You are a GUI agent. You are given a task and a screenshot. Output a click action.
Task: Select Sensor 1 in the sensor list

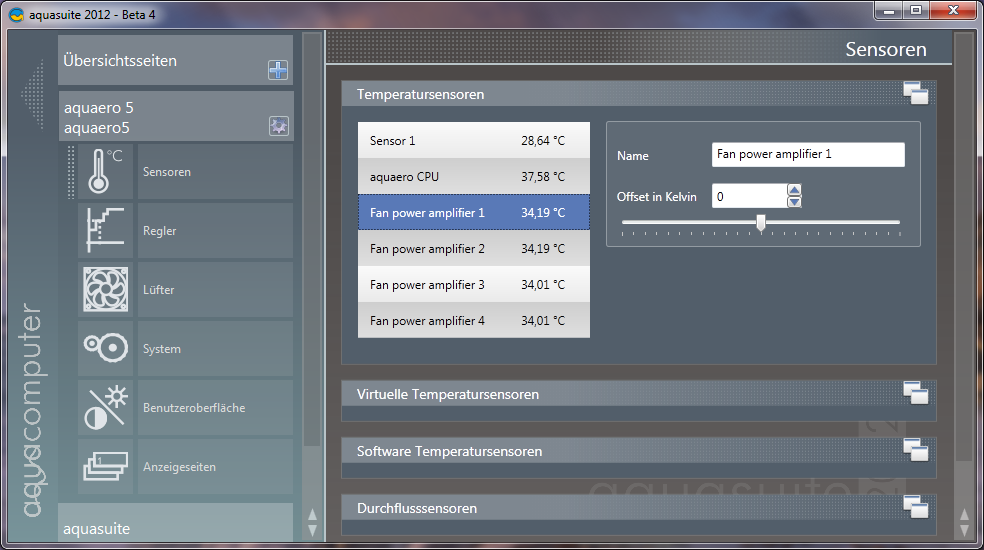click(x=473, y=141)
